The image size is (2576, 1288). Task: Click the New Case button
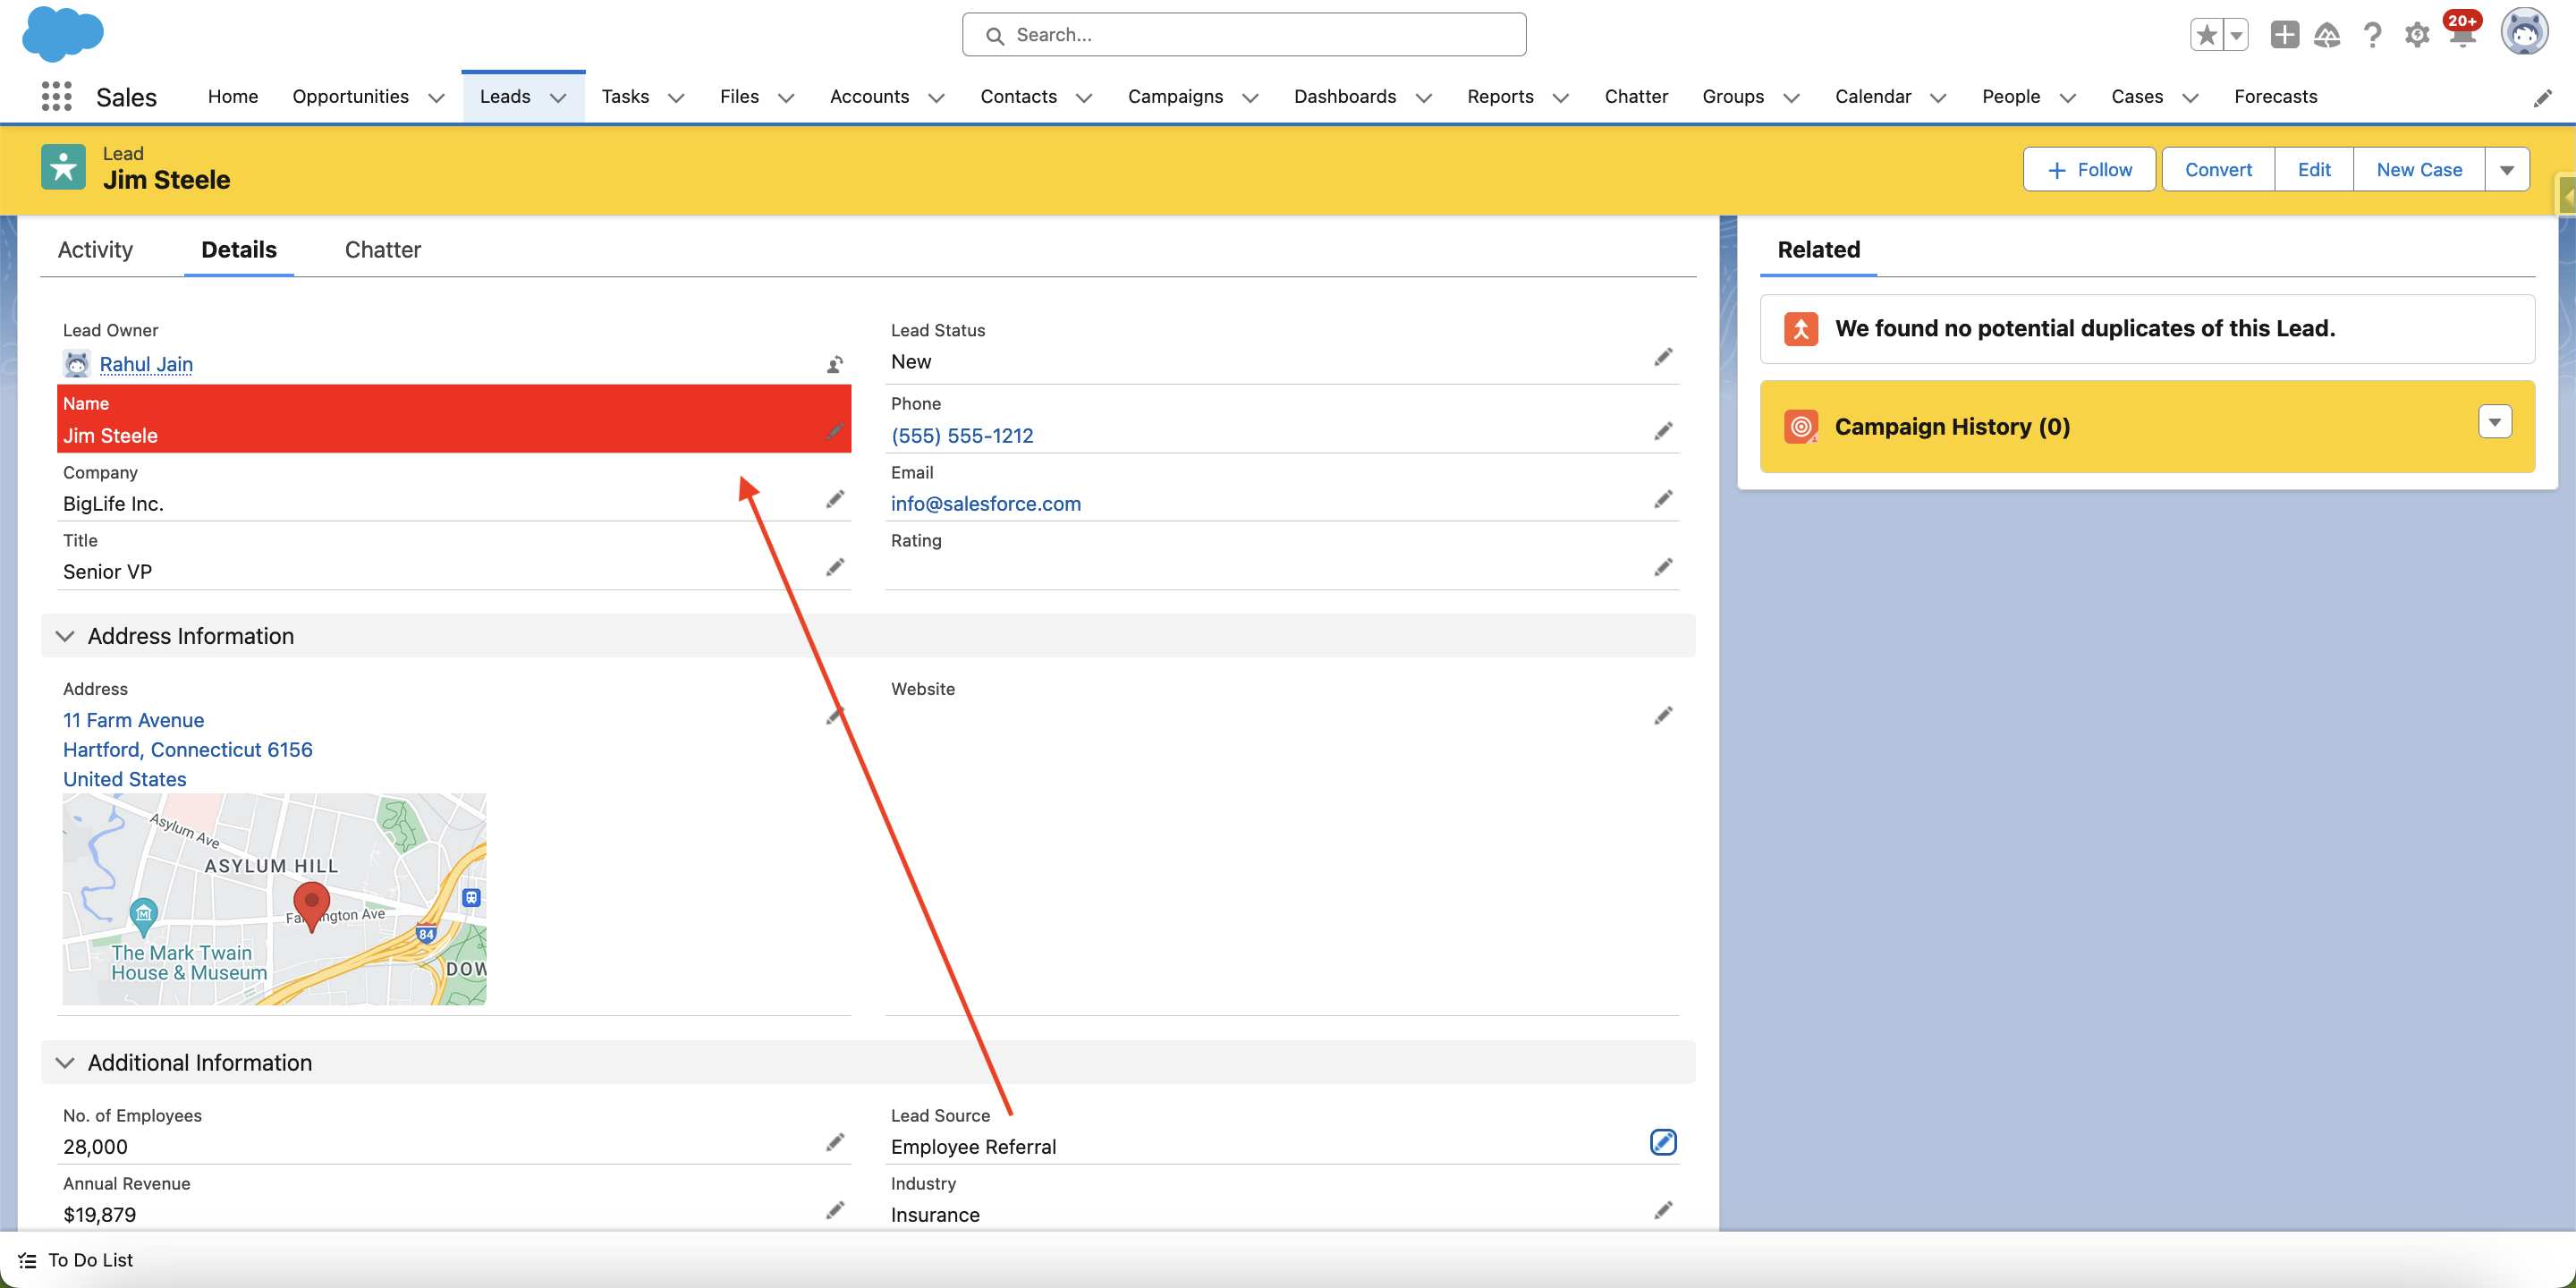[2419, 170]
